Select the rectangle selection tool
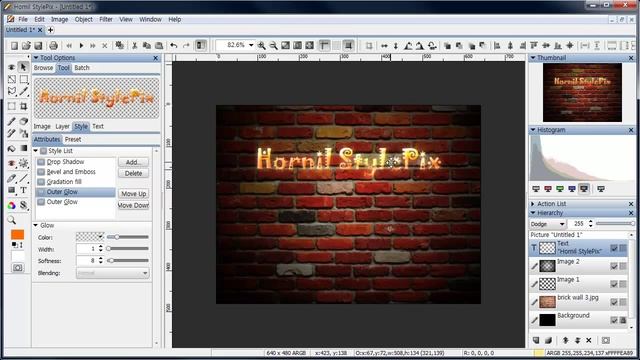This screenshot has height=360, width=640. (x=23, y=79)
